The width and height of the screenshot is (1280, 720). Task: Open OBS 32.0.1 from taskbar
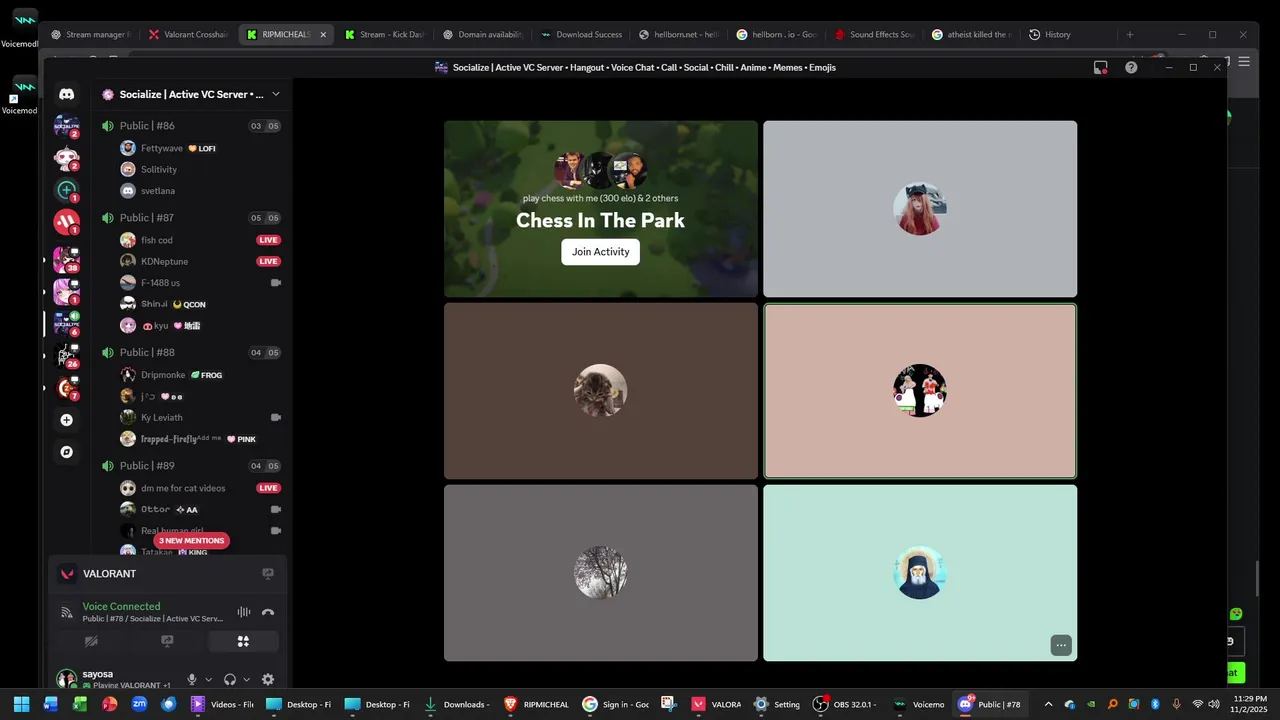[845, 704]
